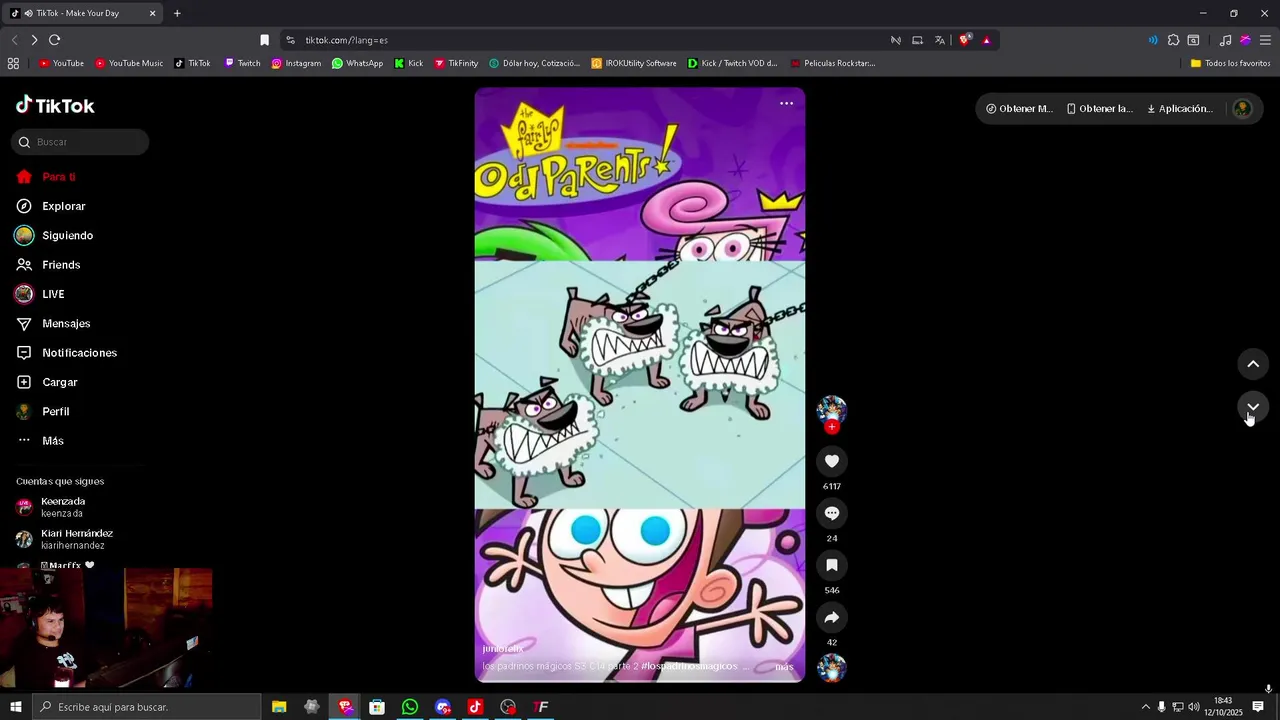Open the Para ti feed

pos(46,177)
